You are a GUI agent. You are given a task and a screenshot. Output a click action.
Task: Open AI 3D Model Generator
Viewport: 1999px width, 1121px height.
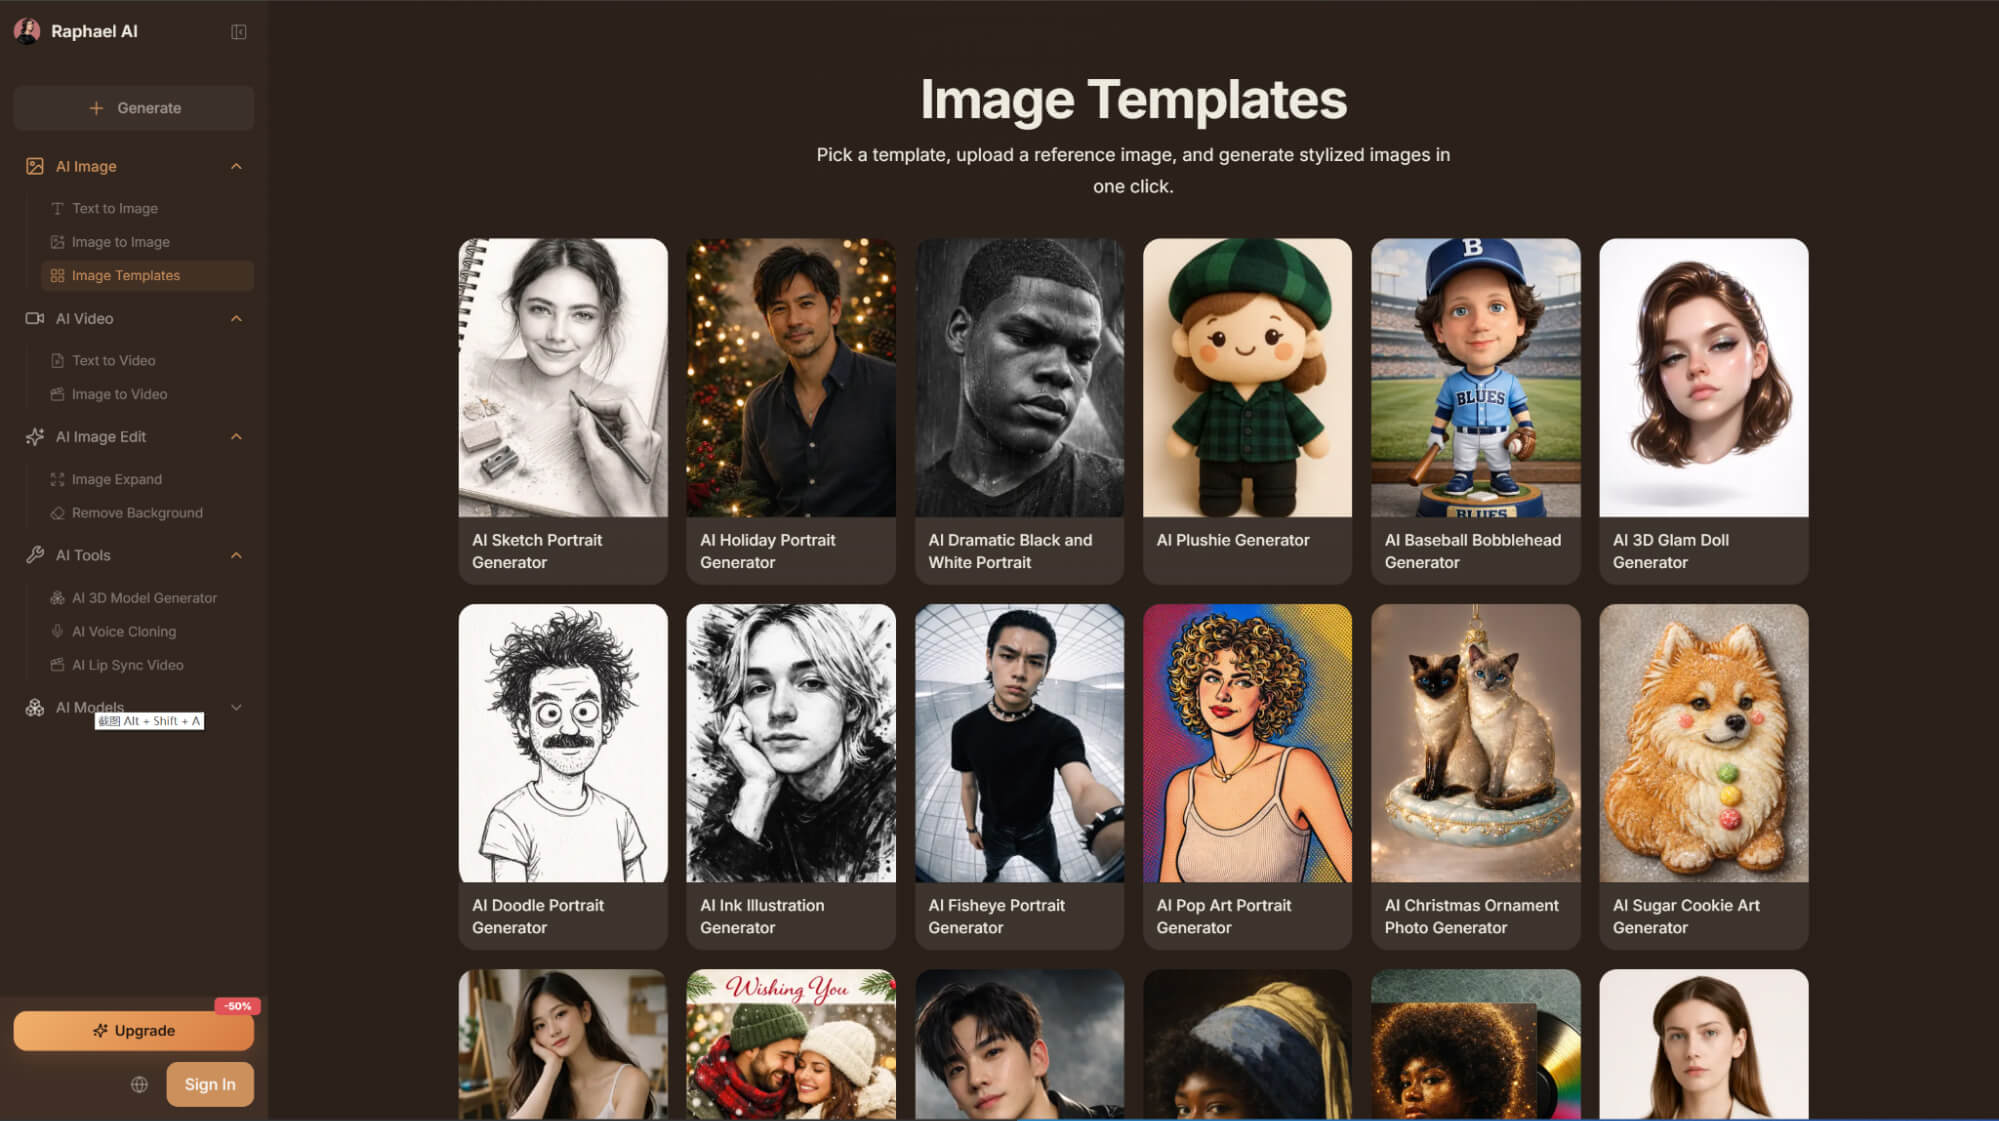(x=147, y=598)
